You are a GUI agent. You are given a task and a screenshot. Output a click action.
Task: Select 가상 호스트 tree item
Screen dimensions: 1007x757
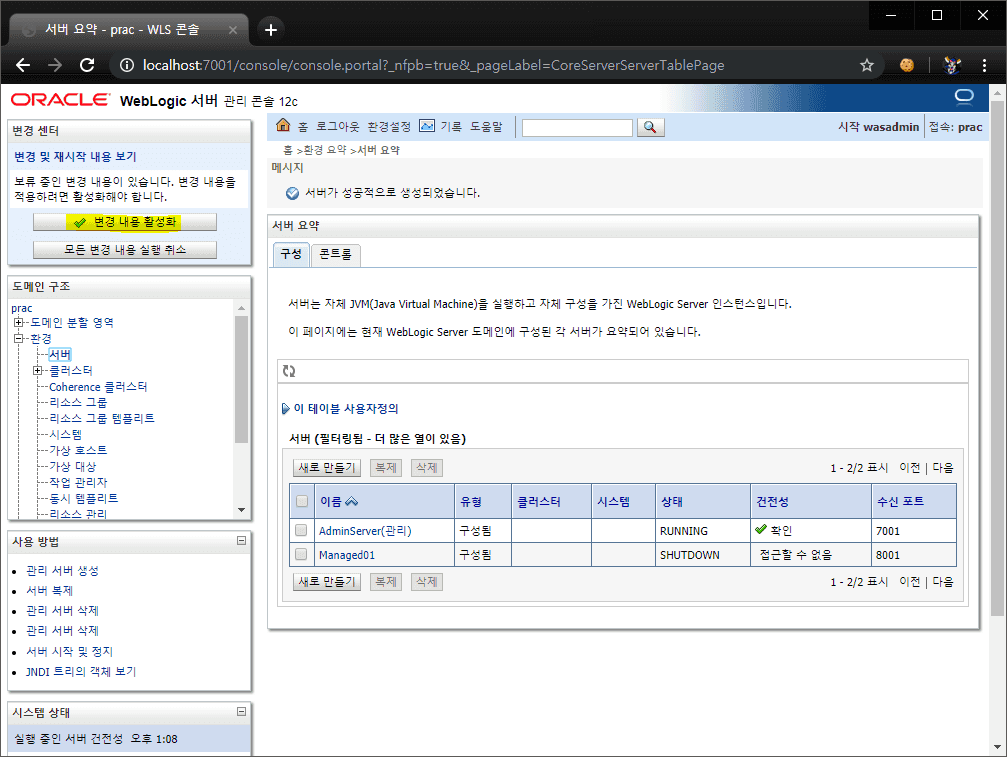click(78, 450)
